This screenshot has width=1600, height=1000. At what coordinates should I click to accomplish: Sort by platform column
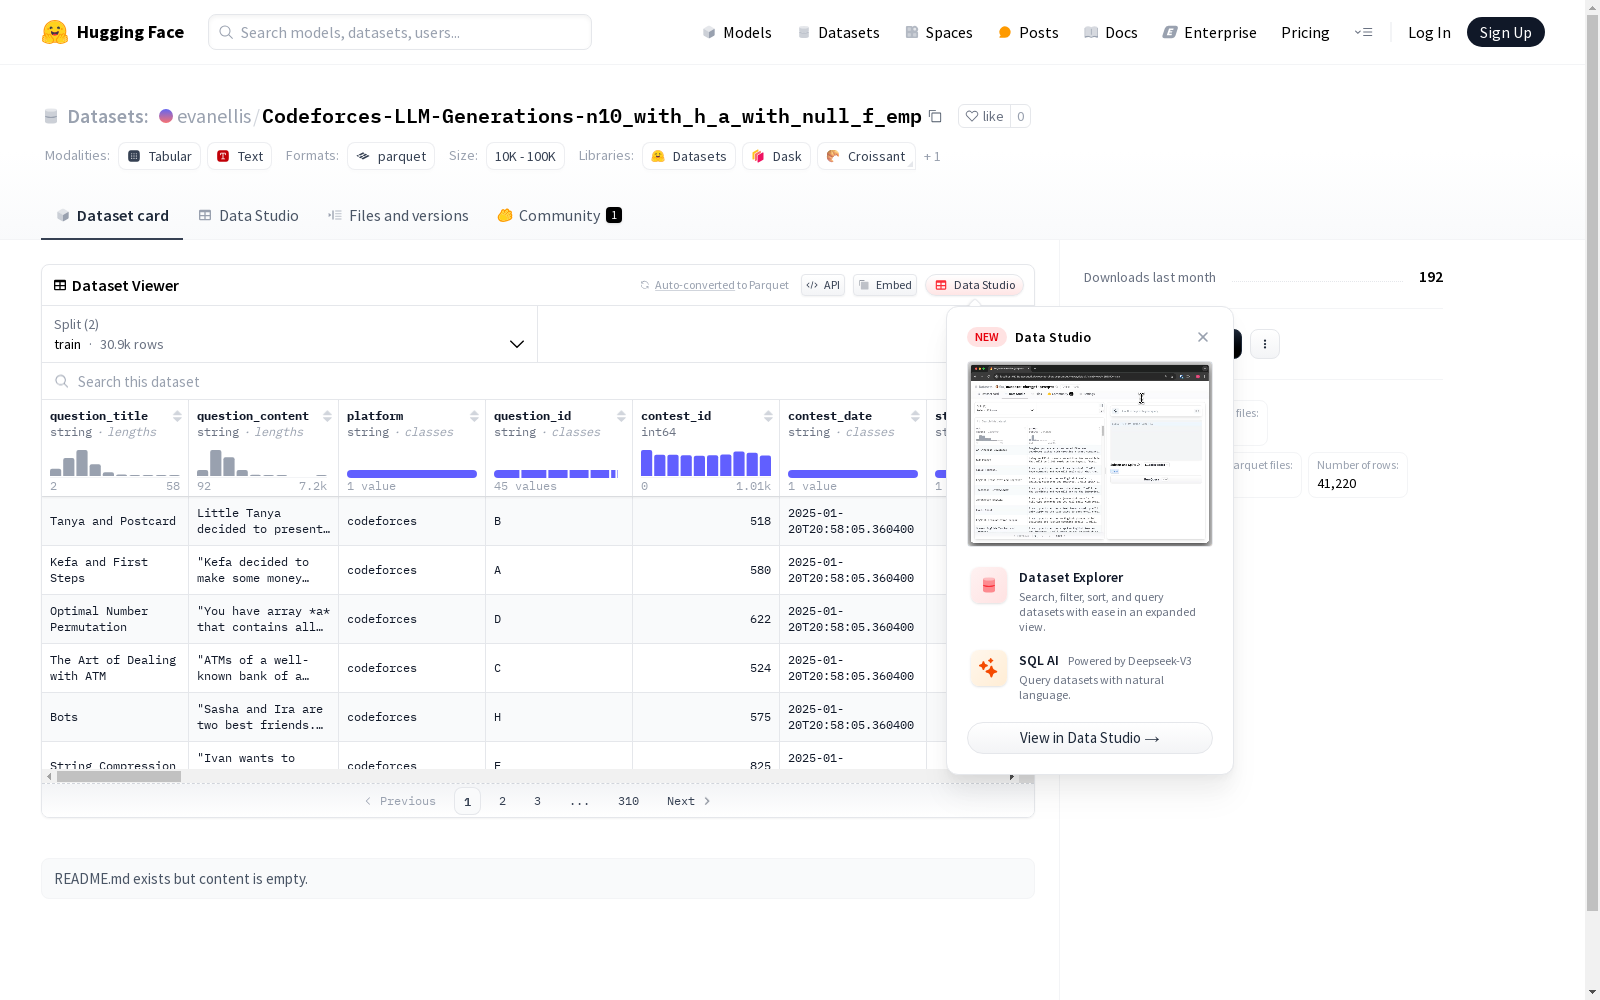tap(474, 416)
